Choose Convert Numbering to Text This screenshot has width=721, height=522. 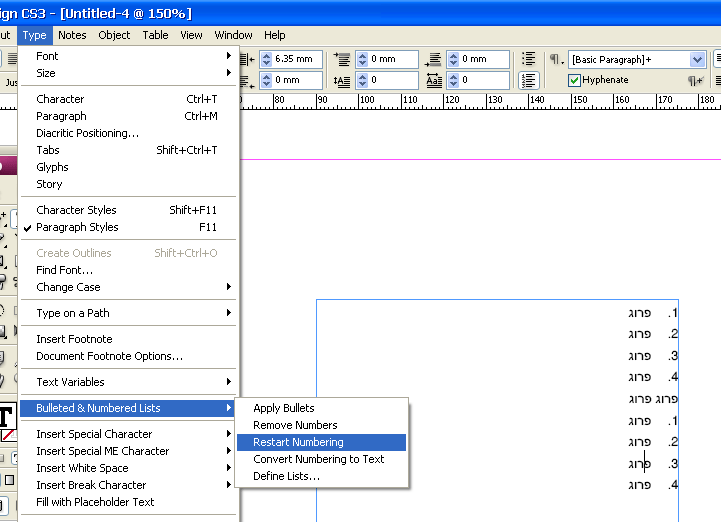point(321,459)
